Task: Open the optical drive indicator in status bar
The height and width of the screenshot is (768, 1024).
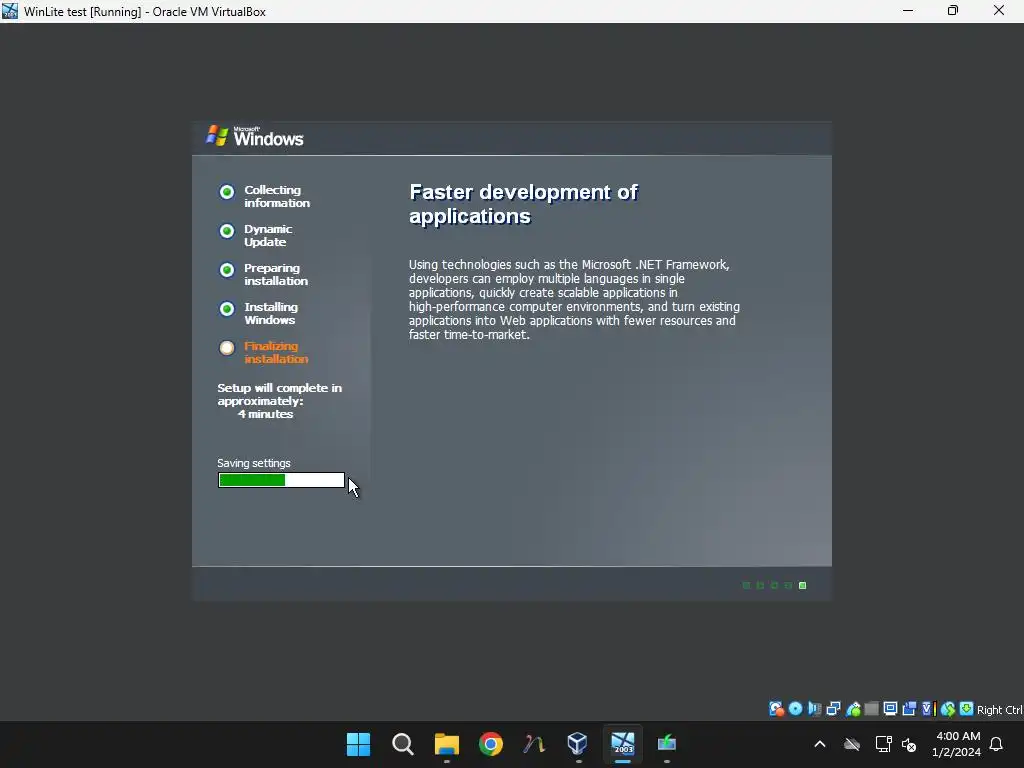Action: (x=795, y=709)
